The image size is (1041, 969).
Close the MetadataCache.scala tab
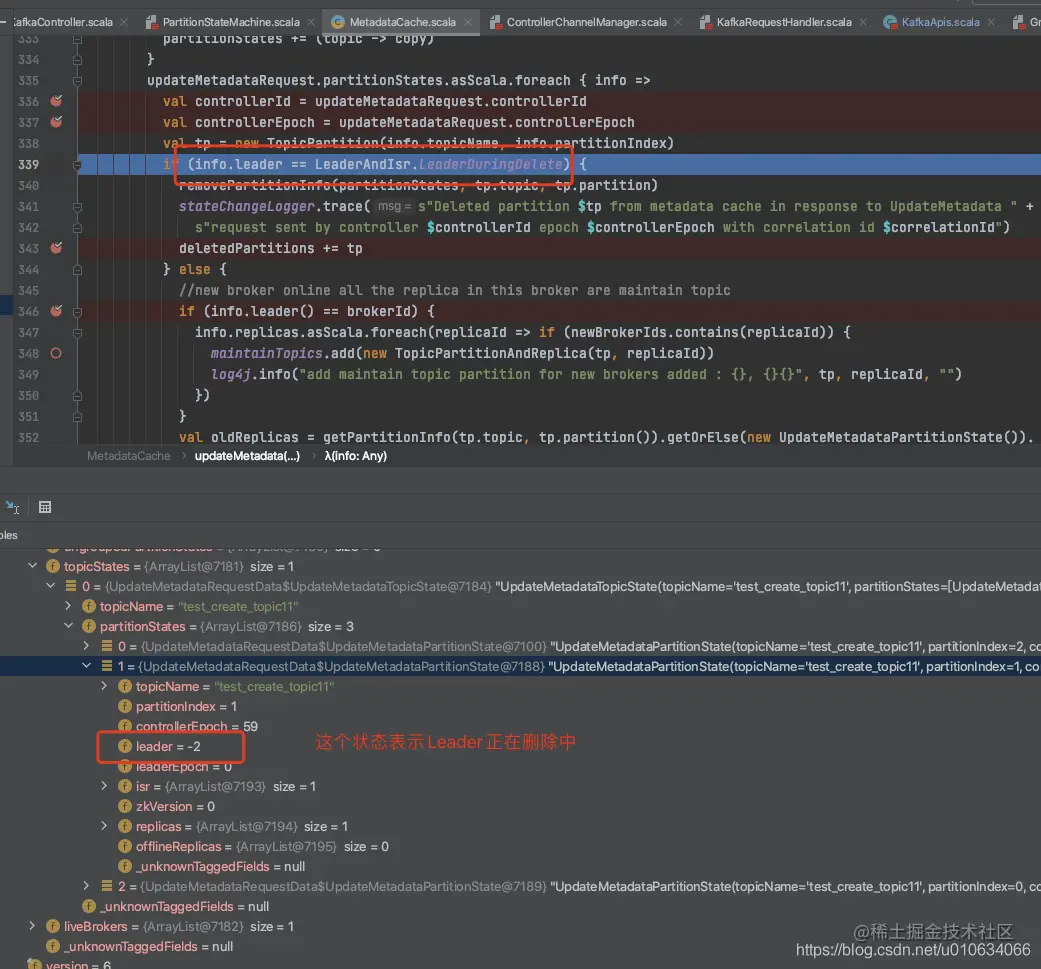[x=468, y=22]
